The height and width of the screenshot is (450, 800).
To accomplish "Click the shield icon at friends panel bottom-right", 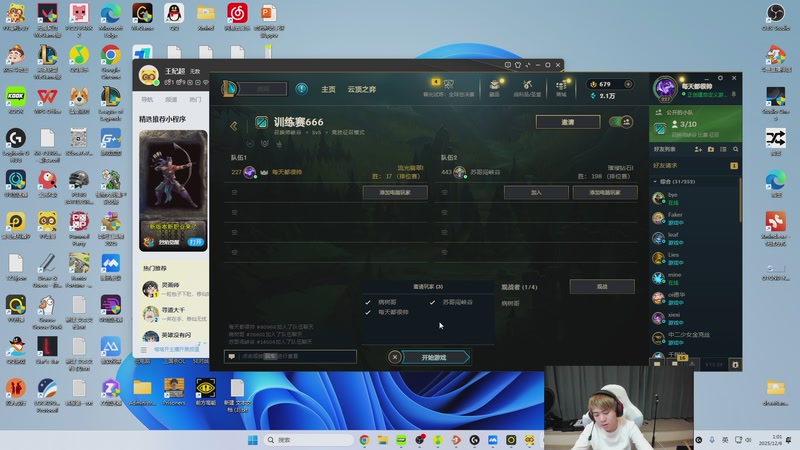I will pyautogui.click(x=735, y=364).
